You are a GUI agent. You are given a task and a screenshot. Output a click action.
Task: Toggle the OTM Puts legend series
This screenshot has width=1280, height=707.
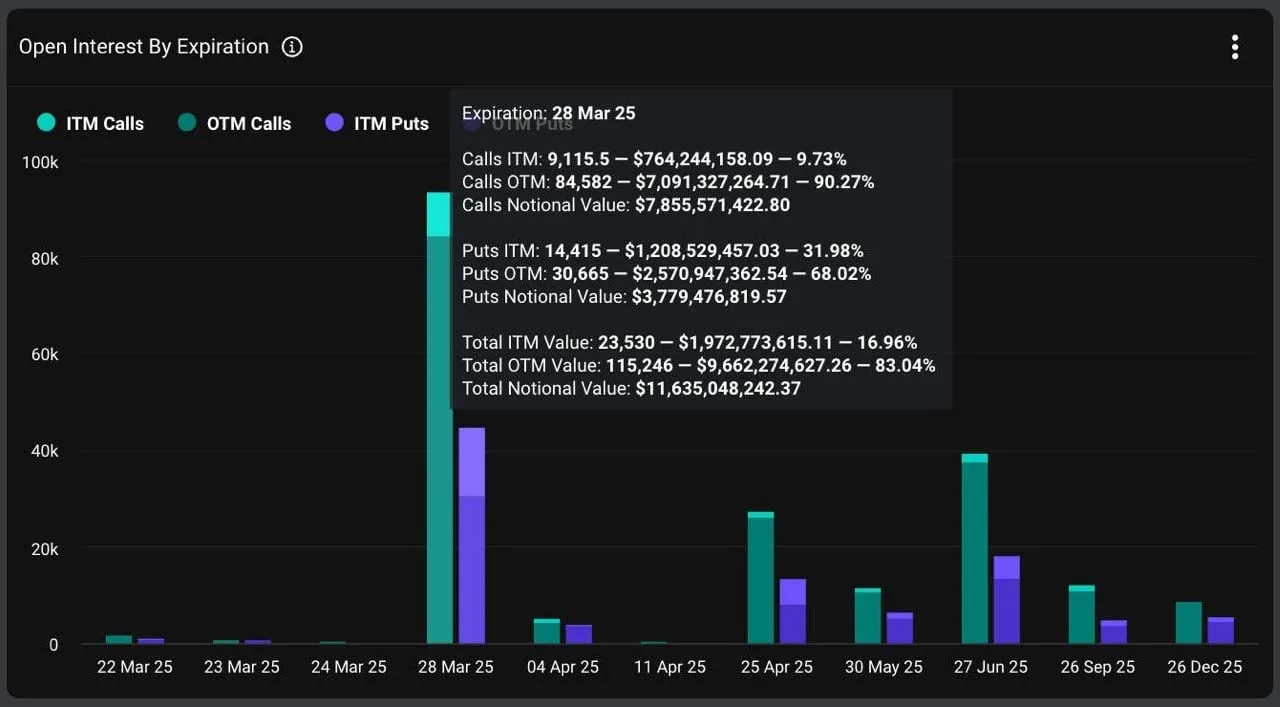[x=518, y=123]
